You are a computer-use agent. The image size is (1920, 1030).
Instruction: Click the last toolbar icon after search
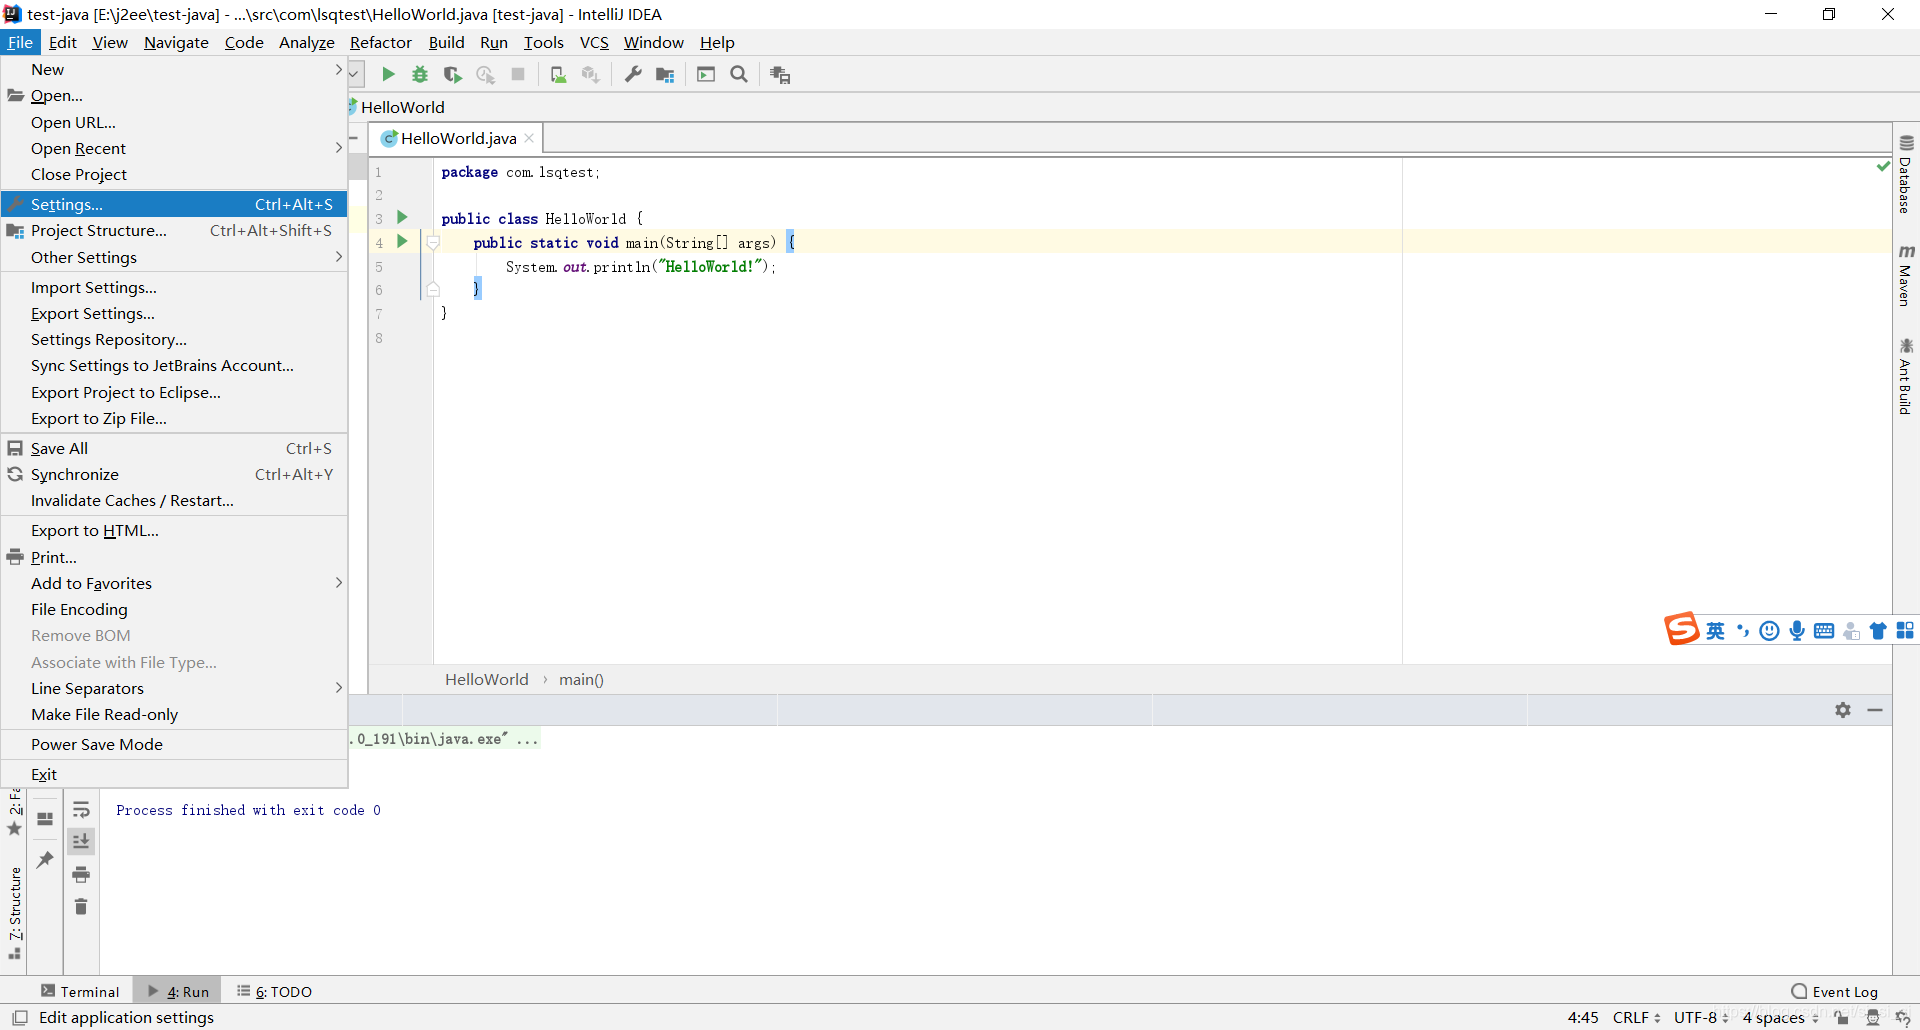(x=780, y=74)
